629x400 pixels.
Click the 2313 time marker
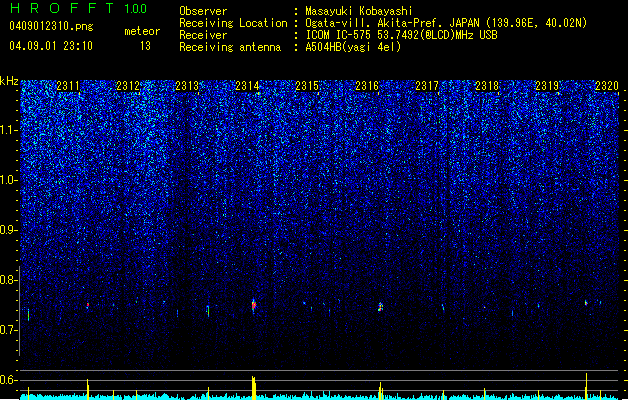coord(187,86)
